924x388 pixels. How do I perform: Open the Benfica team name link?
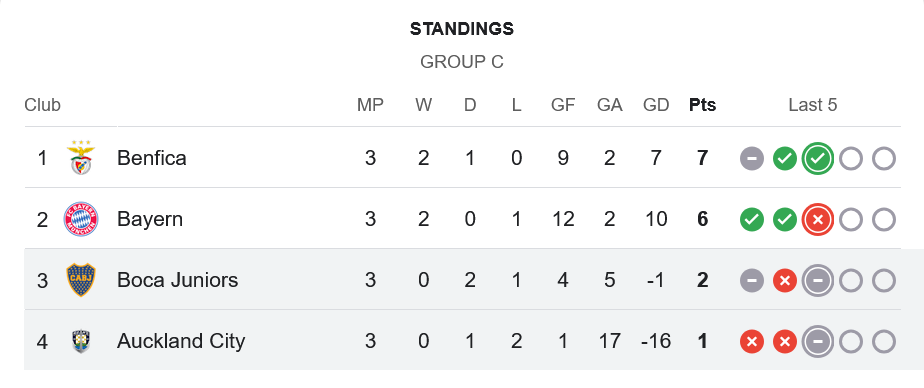tap(152, 158)
